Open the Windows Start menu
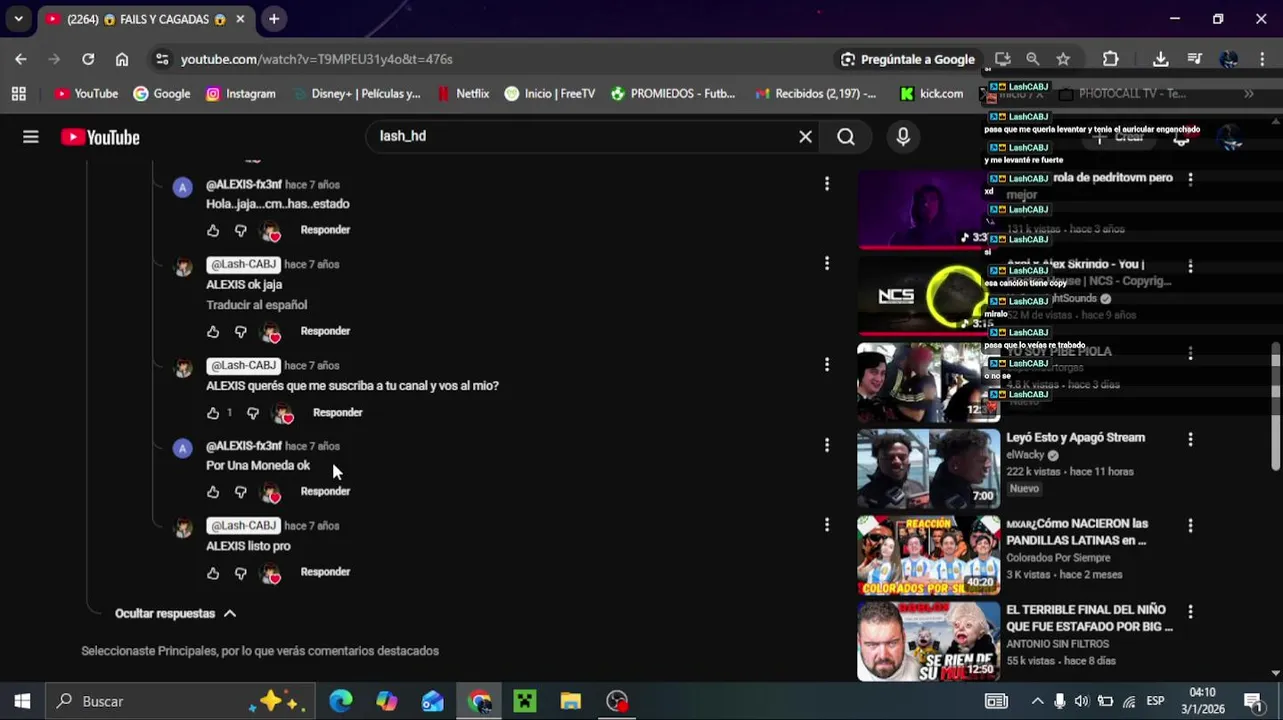The height and width of the screenshot is (720, 1283). pos(22,701)
